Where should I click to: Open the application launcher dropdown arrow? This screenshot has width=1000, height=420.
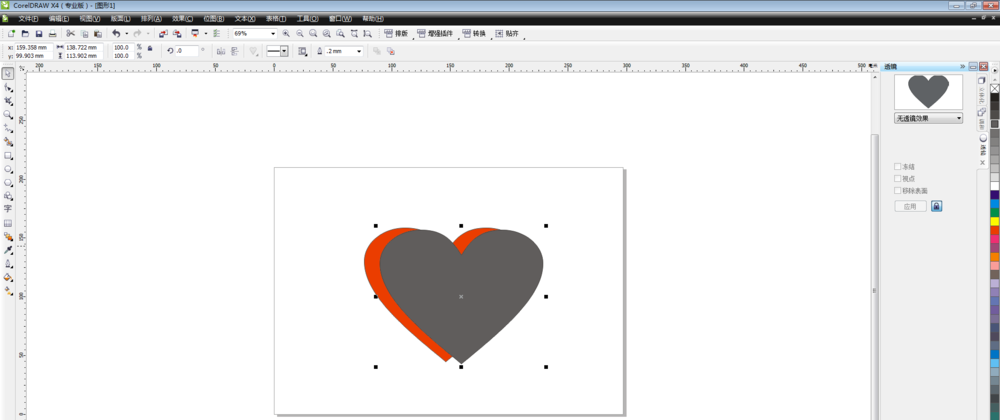[x=205, y=33]
